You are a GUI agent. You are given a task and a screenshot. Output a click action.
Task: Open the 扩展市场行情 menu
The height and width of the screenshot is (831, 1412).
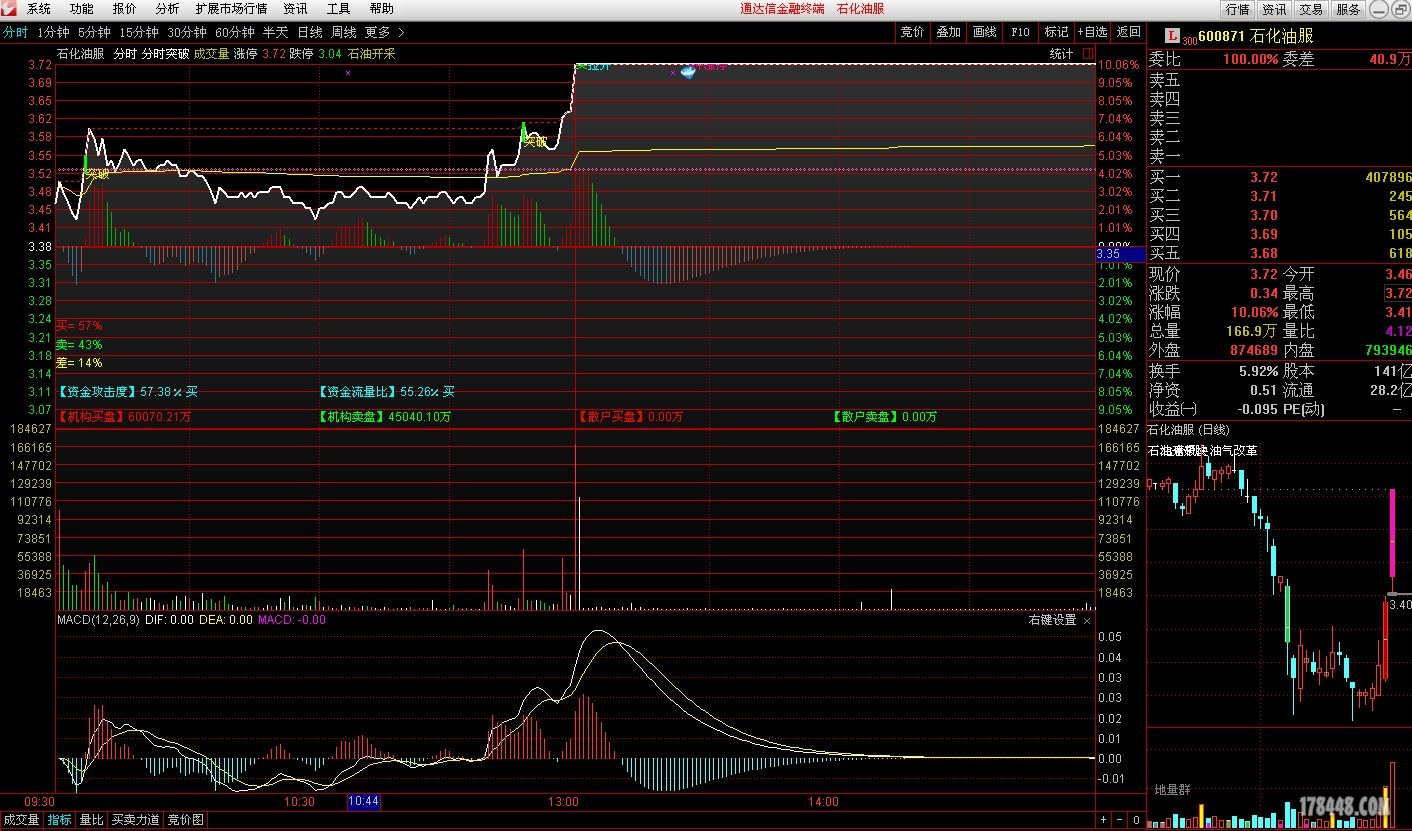pyautogui.click(x=231, y=8)
